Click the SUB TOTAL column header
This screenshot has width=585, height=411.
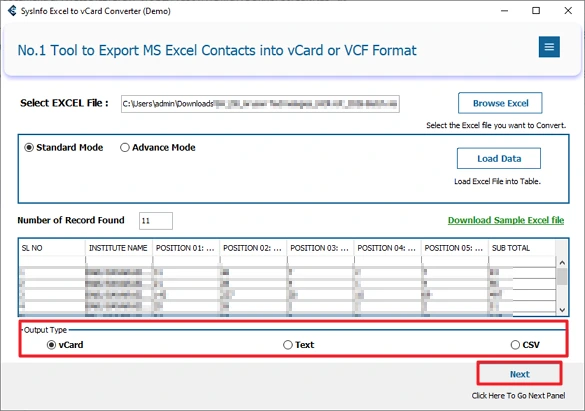click(x=522, y=248)
